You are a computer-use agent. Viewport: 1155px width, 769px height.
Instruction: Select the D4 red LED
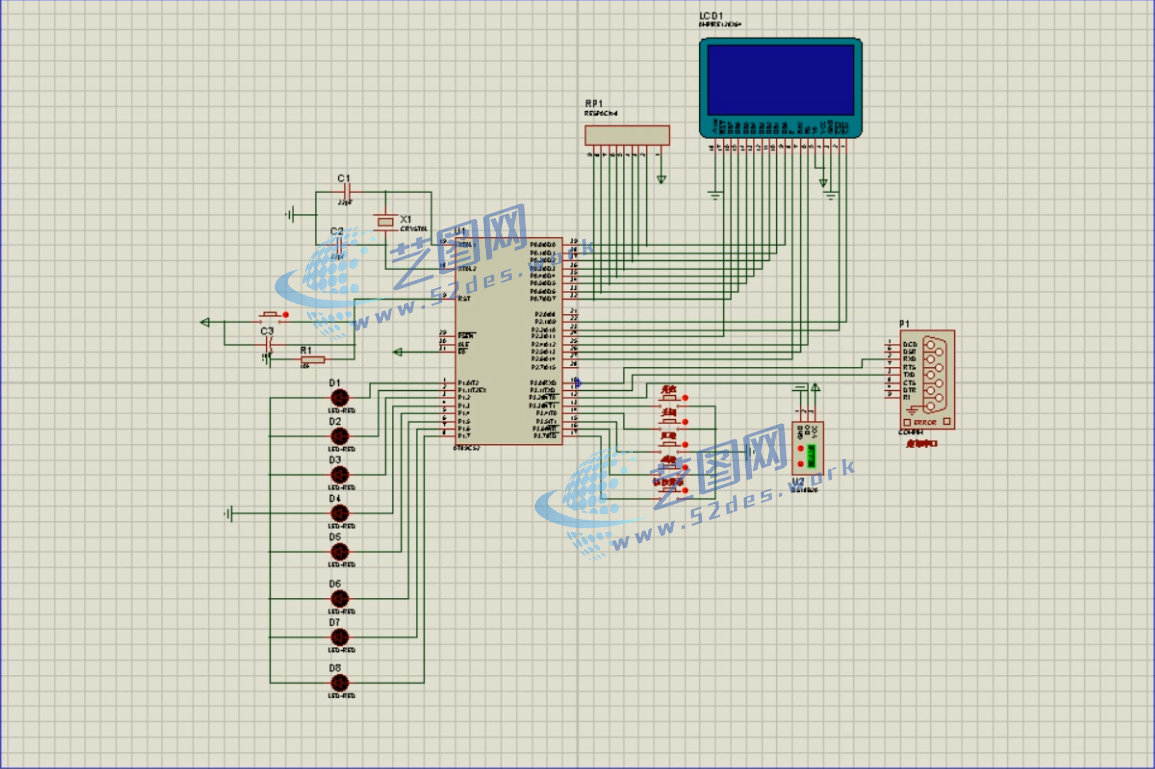click(340, 513)
